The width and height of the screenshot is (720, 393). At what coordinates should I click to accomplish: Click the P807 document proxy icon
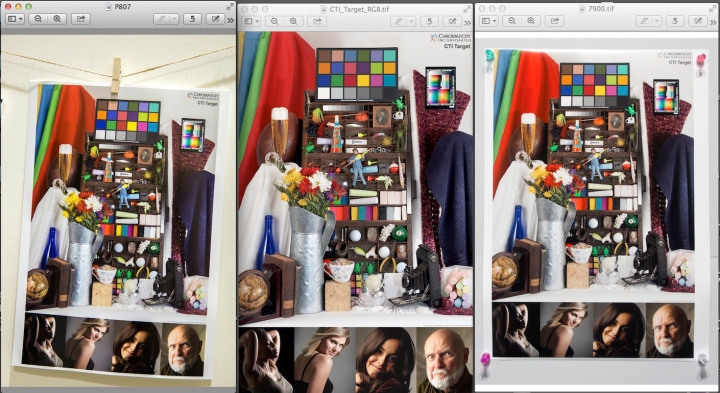click(109, 7)
